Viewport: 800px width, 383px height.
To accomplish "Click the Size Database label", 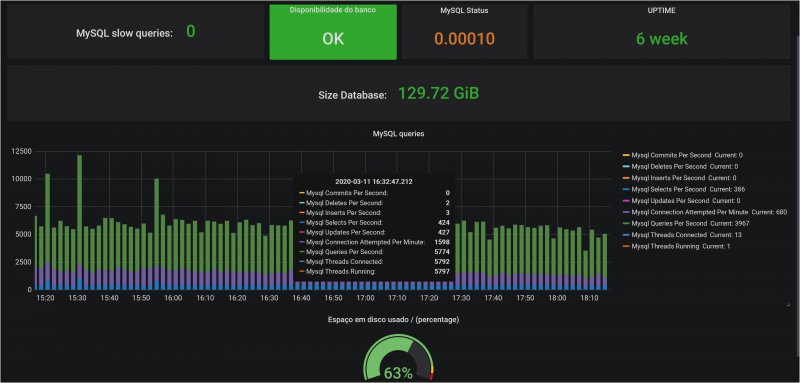I will point(353,95).
